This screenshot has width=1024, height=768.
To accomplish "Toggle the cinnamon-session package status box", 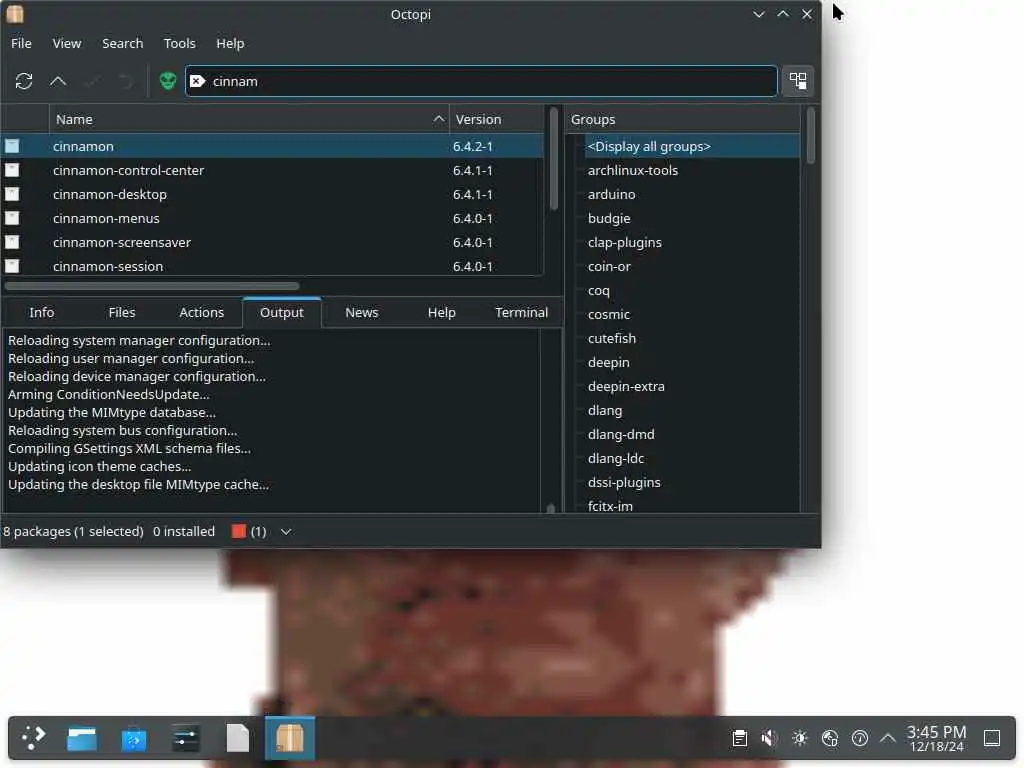I will pyautogui.click(x=12, y=266).
